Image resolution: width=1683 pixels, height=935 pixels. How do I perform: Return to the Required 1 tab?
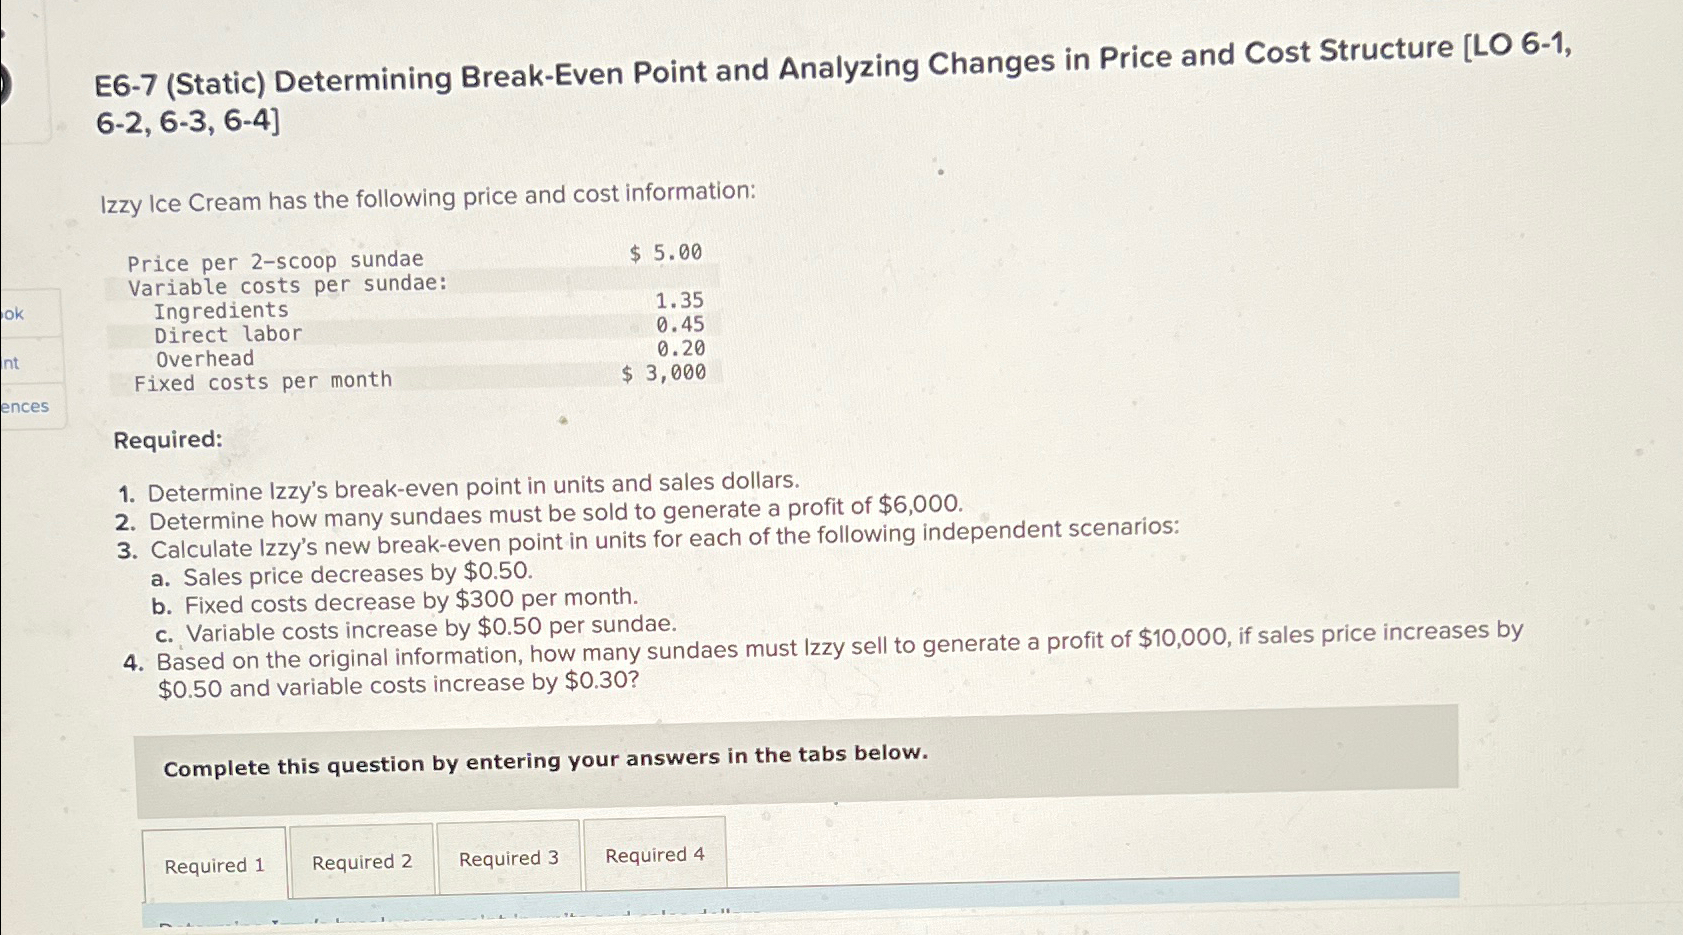click(x=215, y=862)
